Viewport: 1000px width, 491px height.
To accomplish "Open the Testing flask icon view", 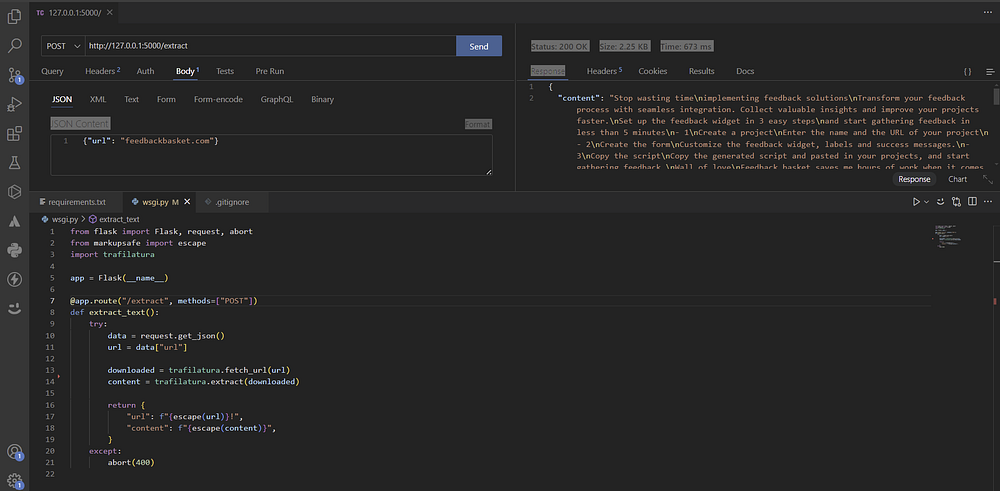I will 15,162.
